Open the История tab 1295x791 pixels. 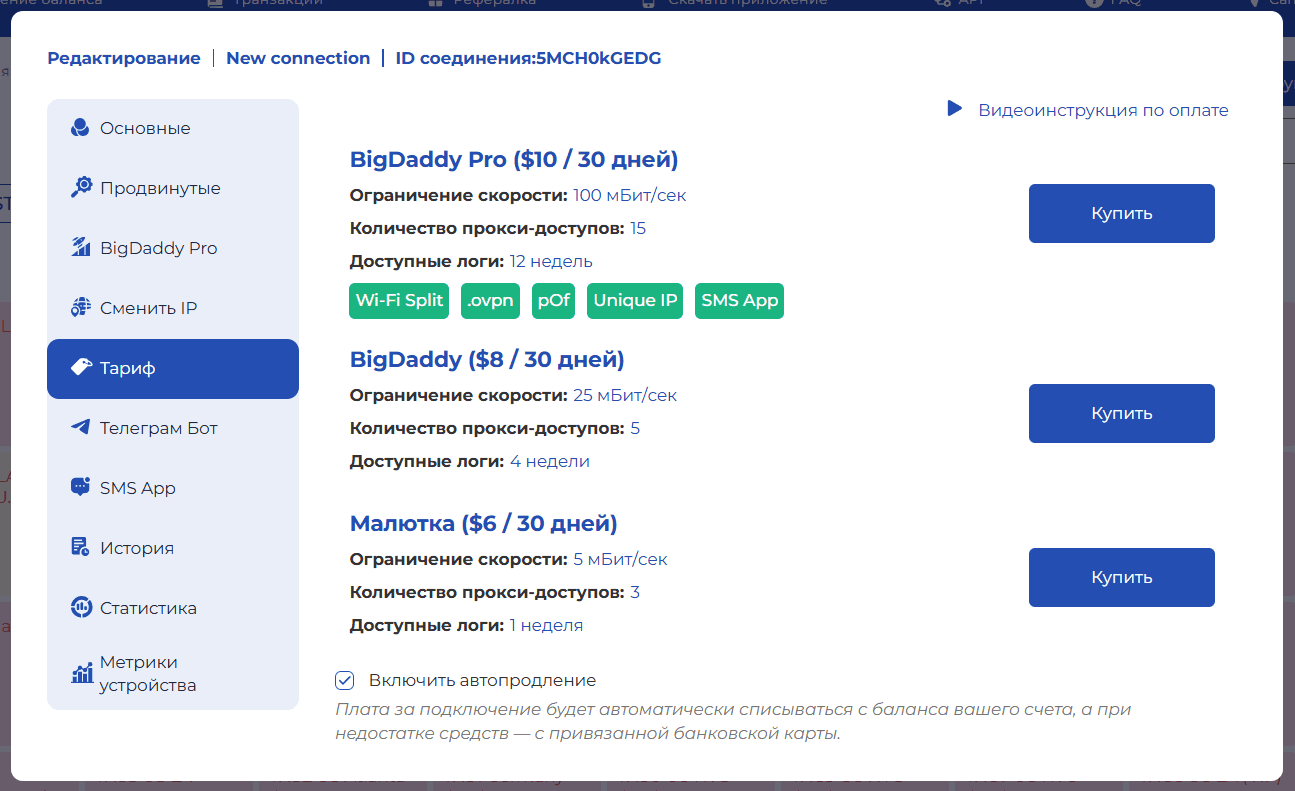tap(173, 548)
